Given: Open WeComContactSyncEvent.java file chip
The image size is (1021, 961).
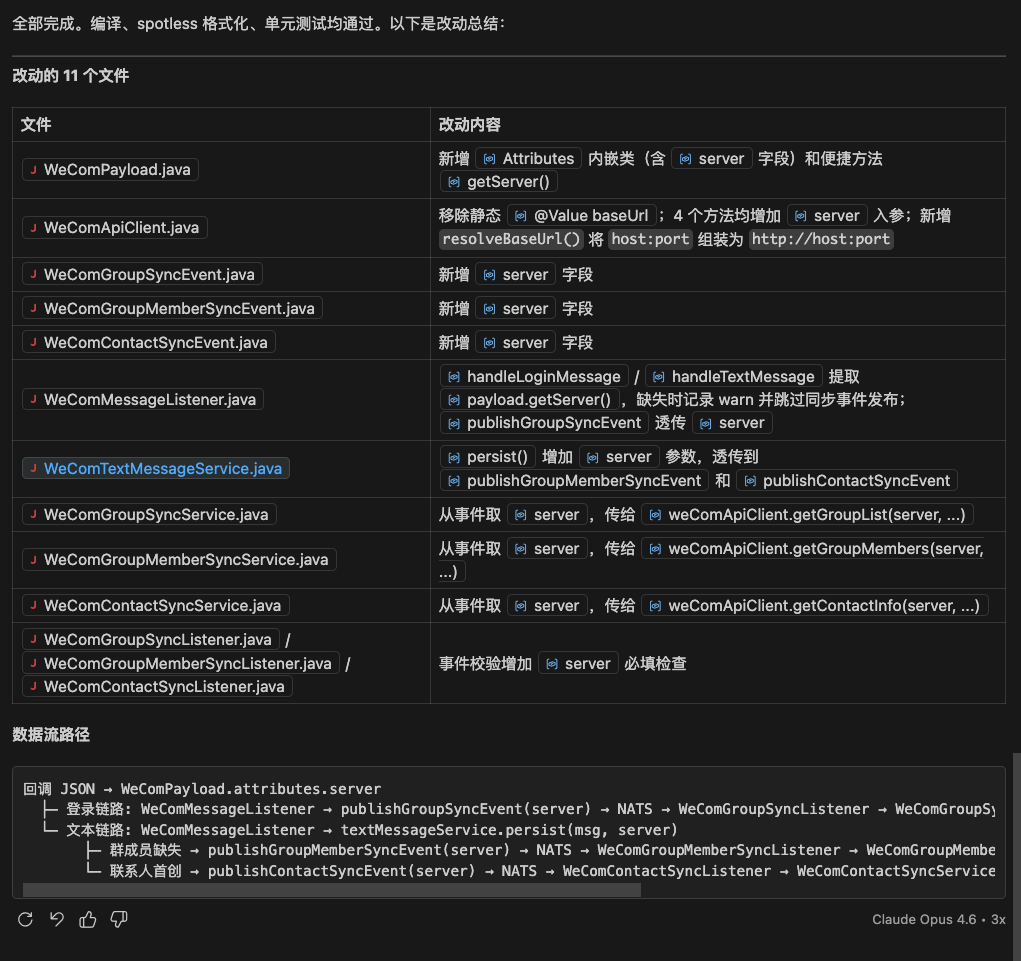Looking at the screenshot, I should coord(148,342).
